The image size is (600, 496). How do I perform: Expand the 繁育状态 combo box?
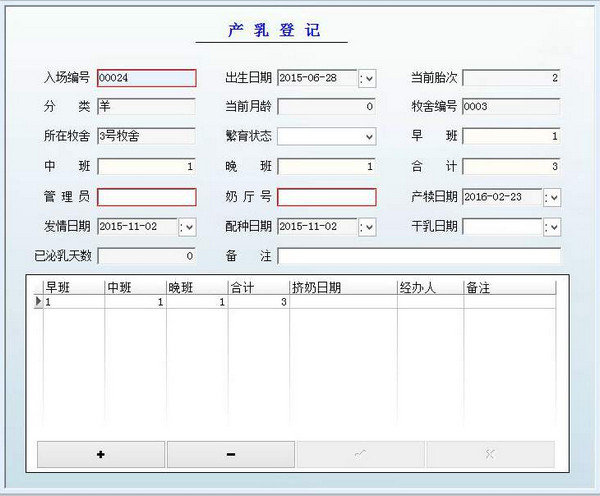[369, 136]
